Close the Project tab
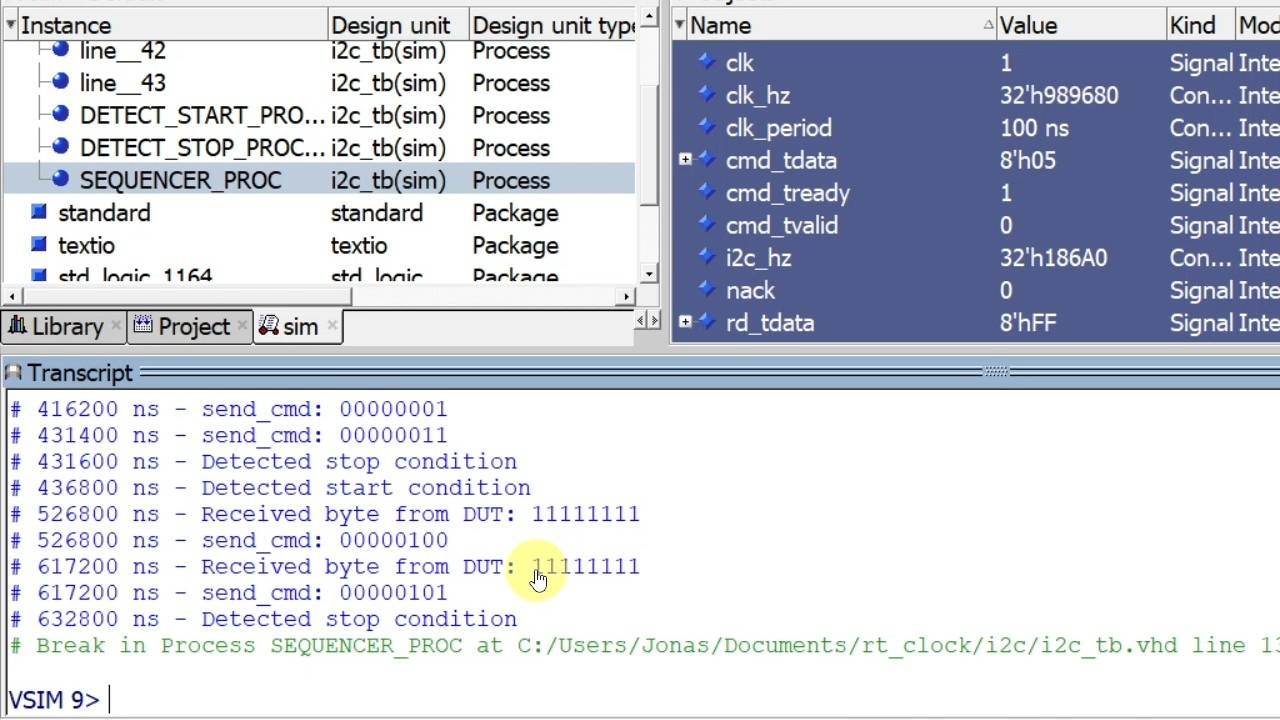The width and height of the screenshot is (1280, 720). point(242,326)
